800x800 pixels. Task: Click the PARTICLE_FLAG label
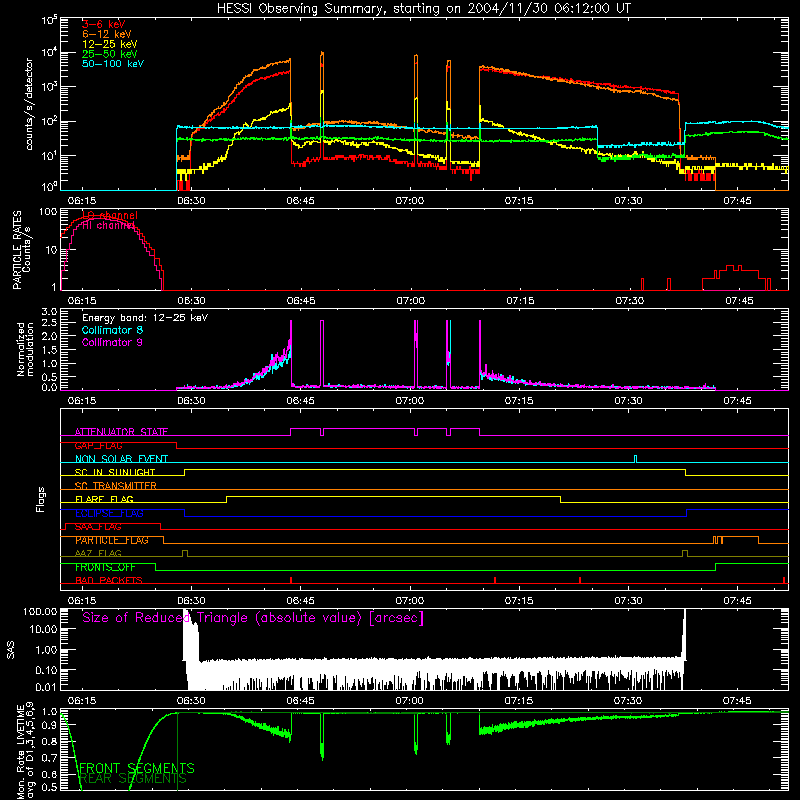click(x=112, y=540)
